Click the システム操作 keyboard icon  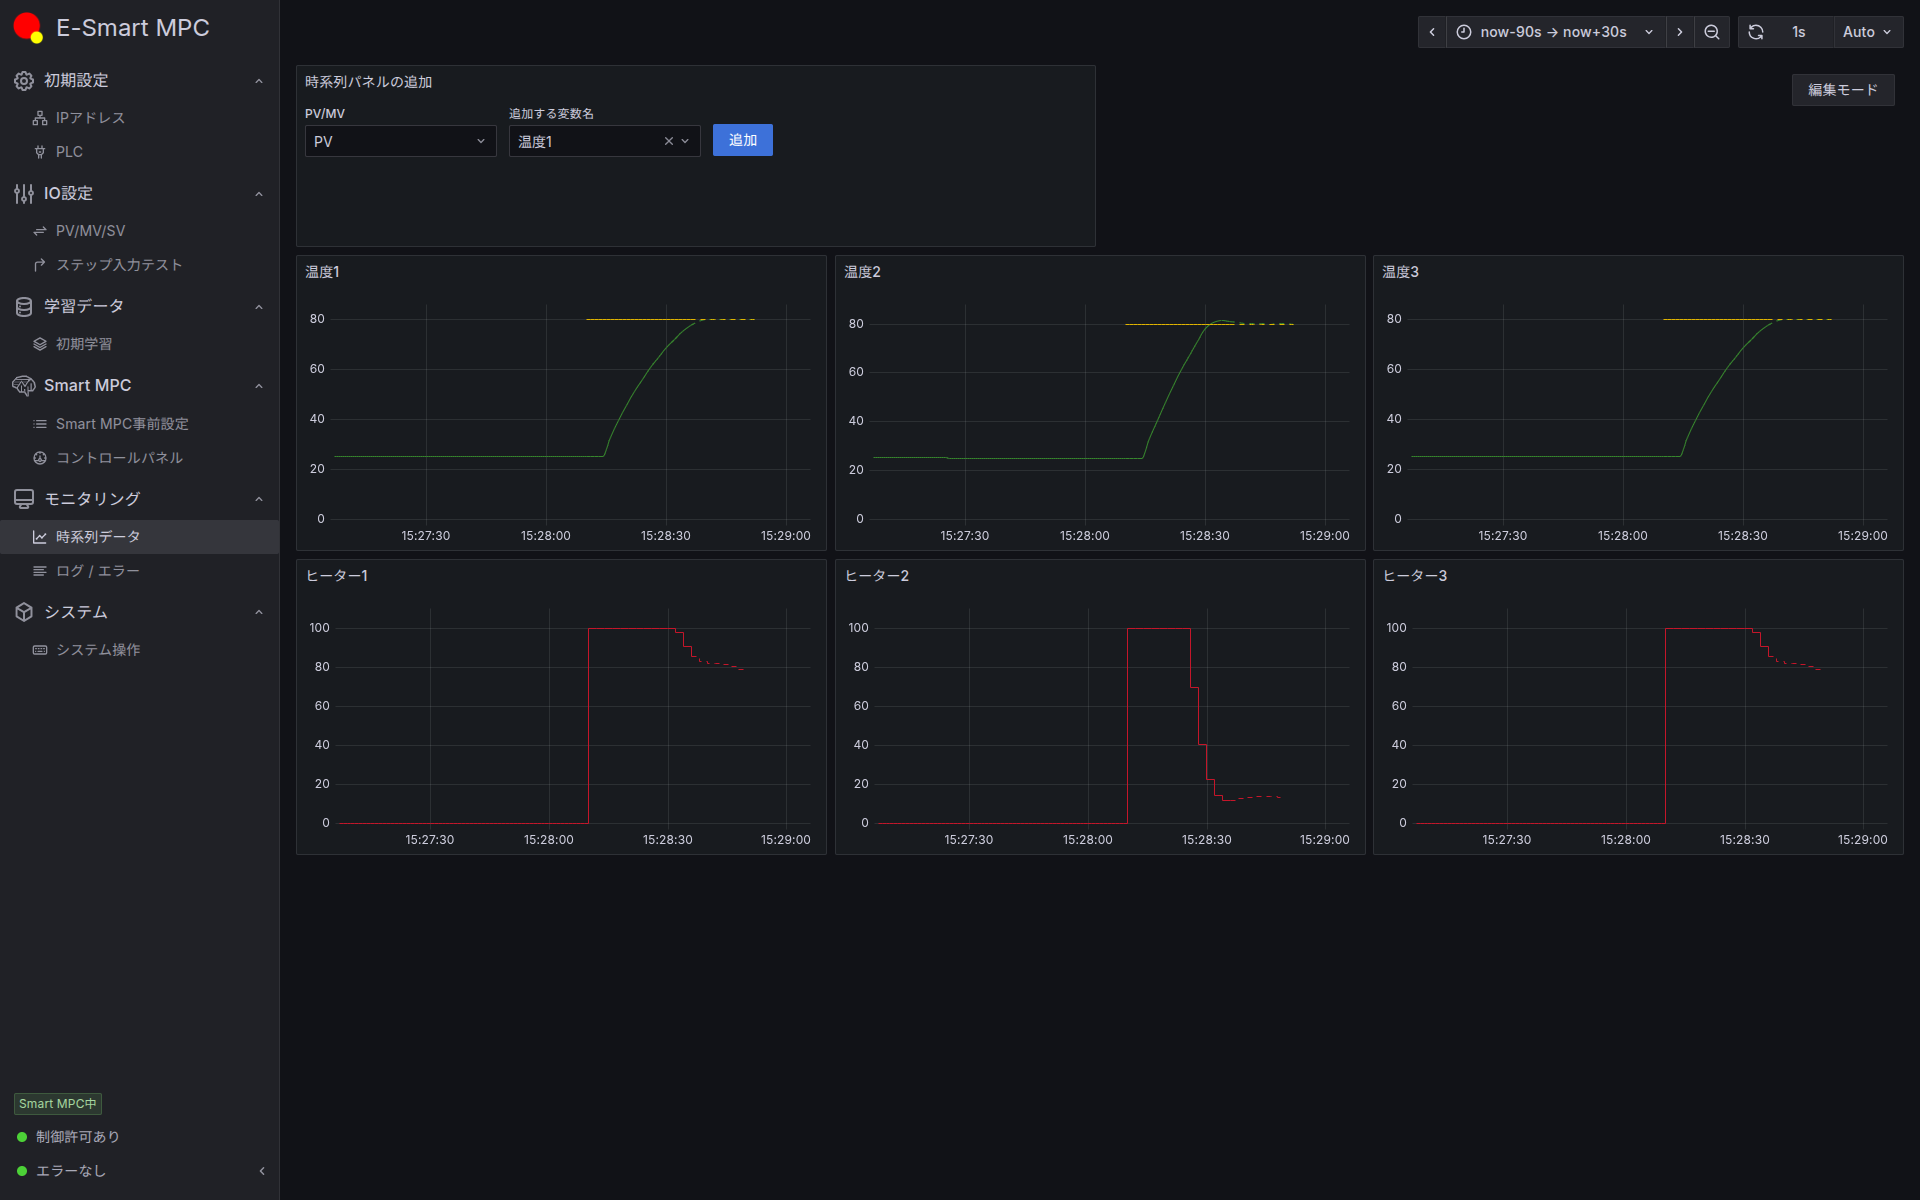(x=40, y=650)
